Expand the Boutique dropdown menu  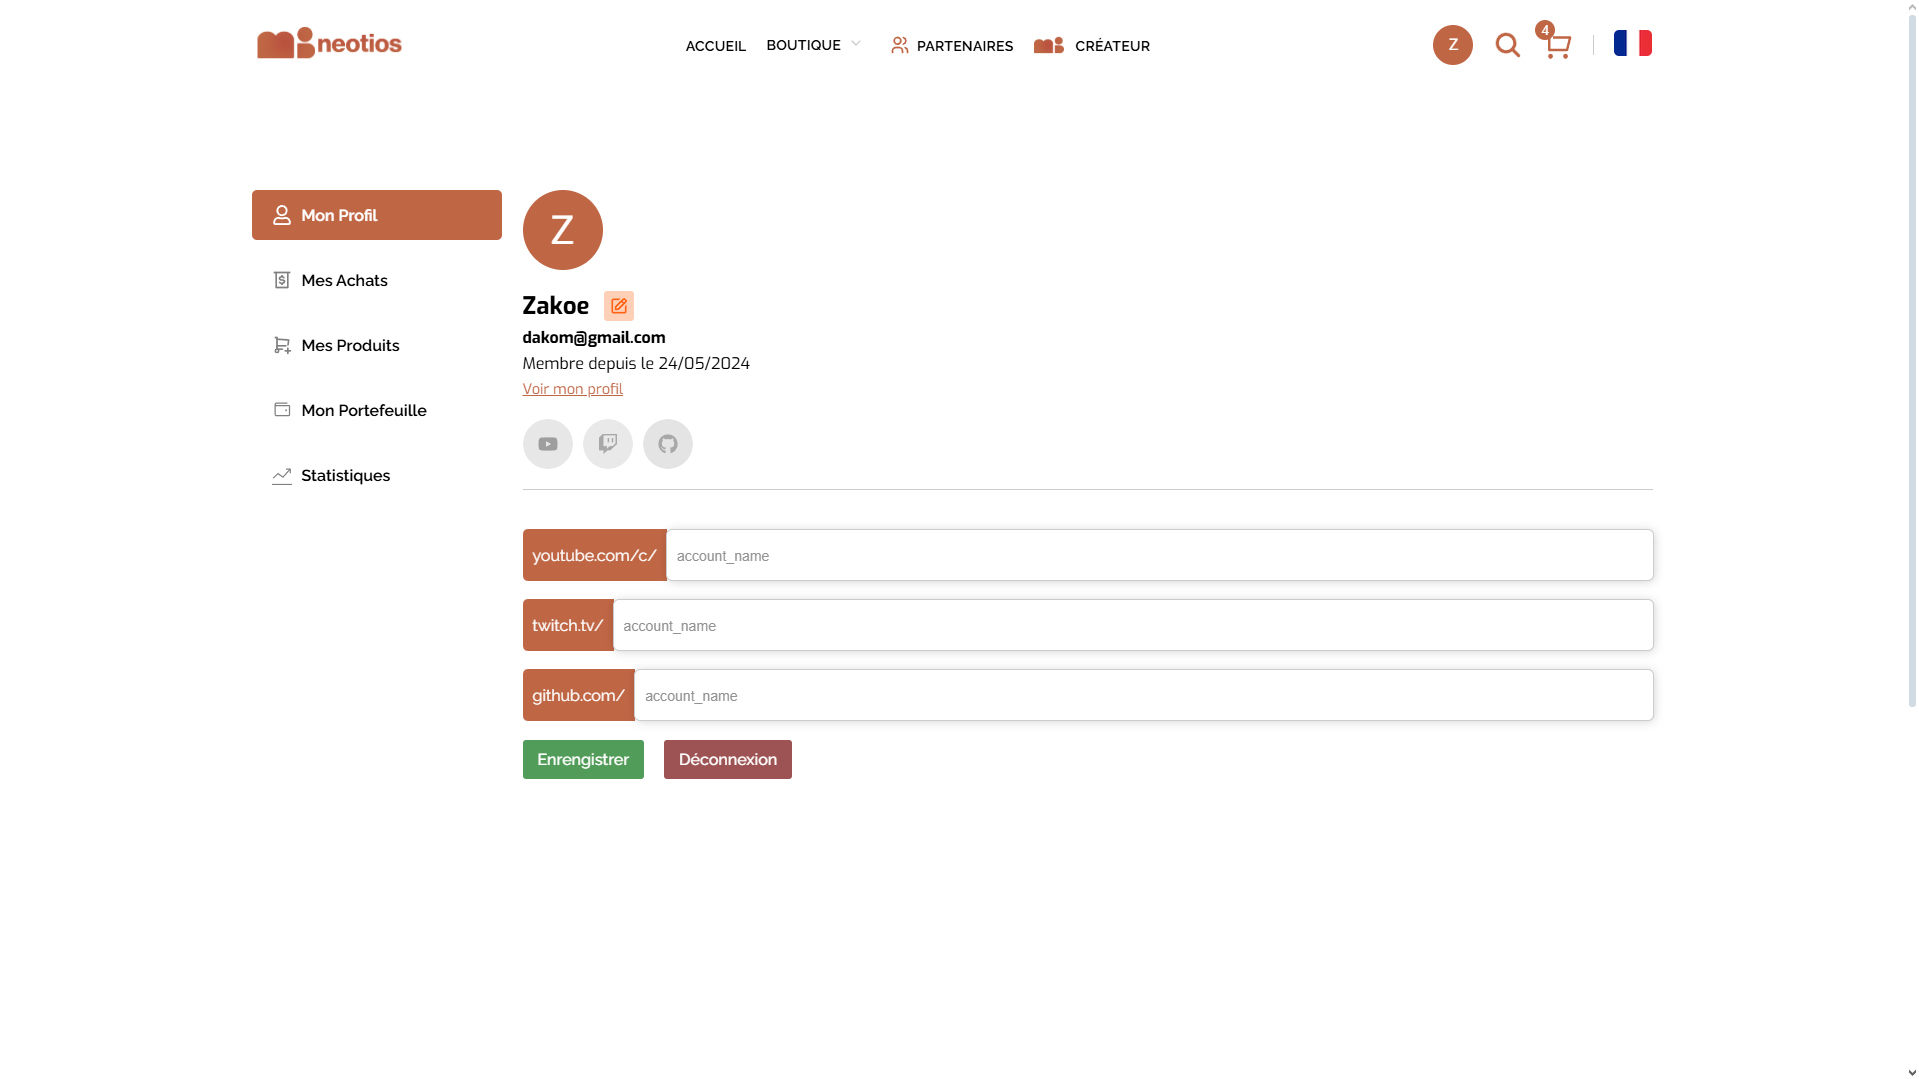pos(813,45)
